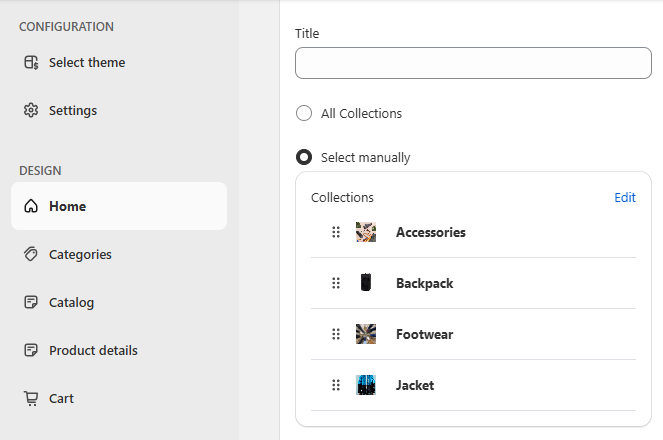
Task: Click the Accessories collection thumbnail
Action: click(x=366, y=232)
